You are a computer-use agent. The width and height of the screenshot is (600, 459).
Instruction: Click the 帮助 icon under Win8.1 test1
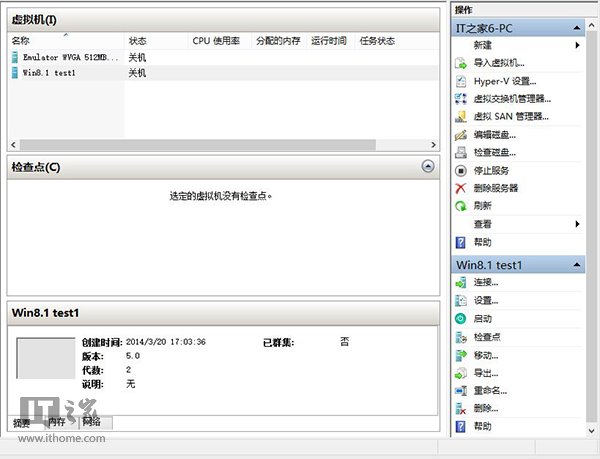(x=461, y=426)
